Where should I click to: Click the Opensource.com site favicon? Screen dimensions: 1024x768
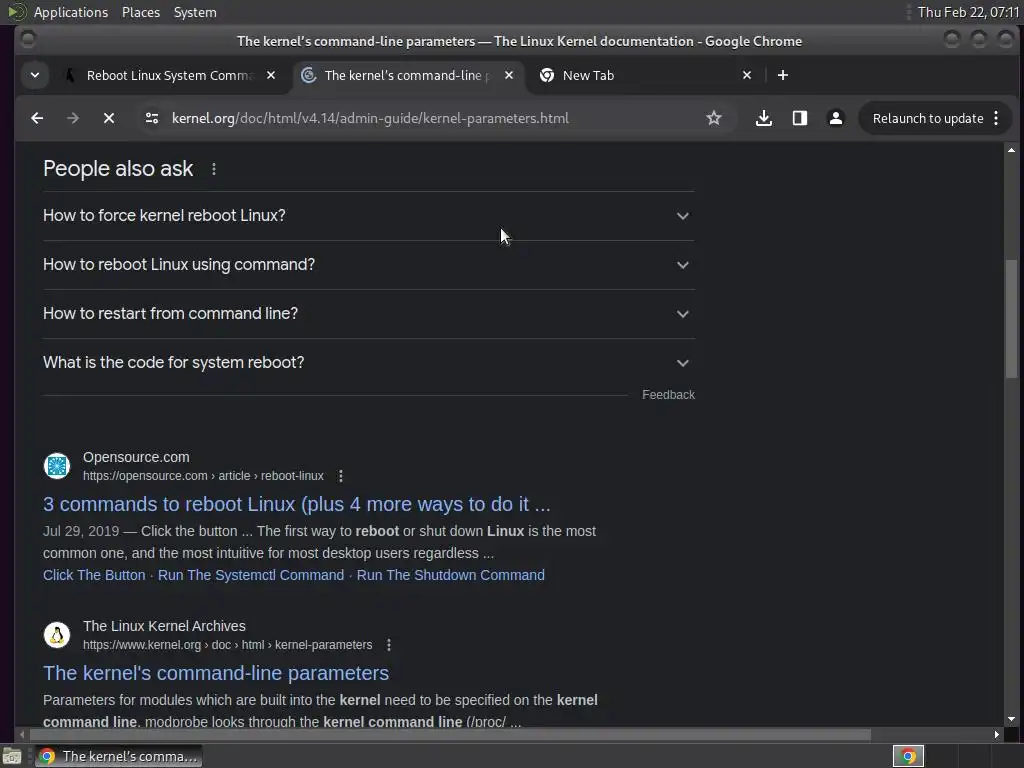tap(57, 466)
